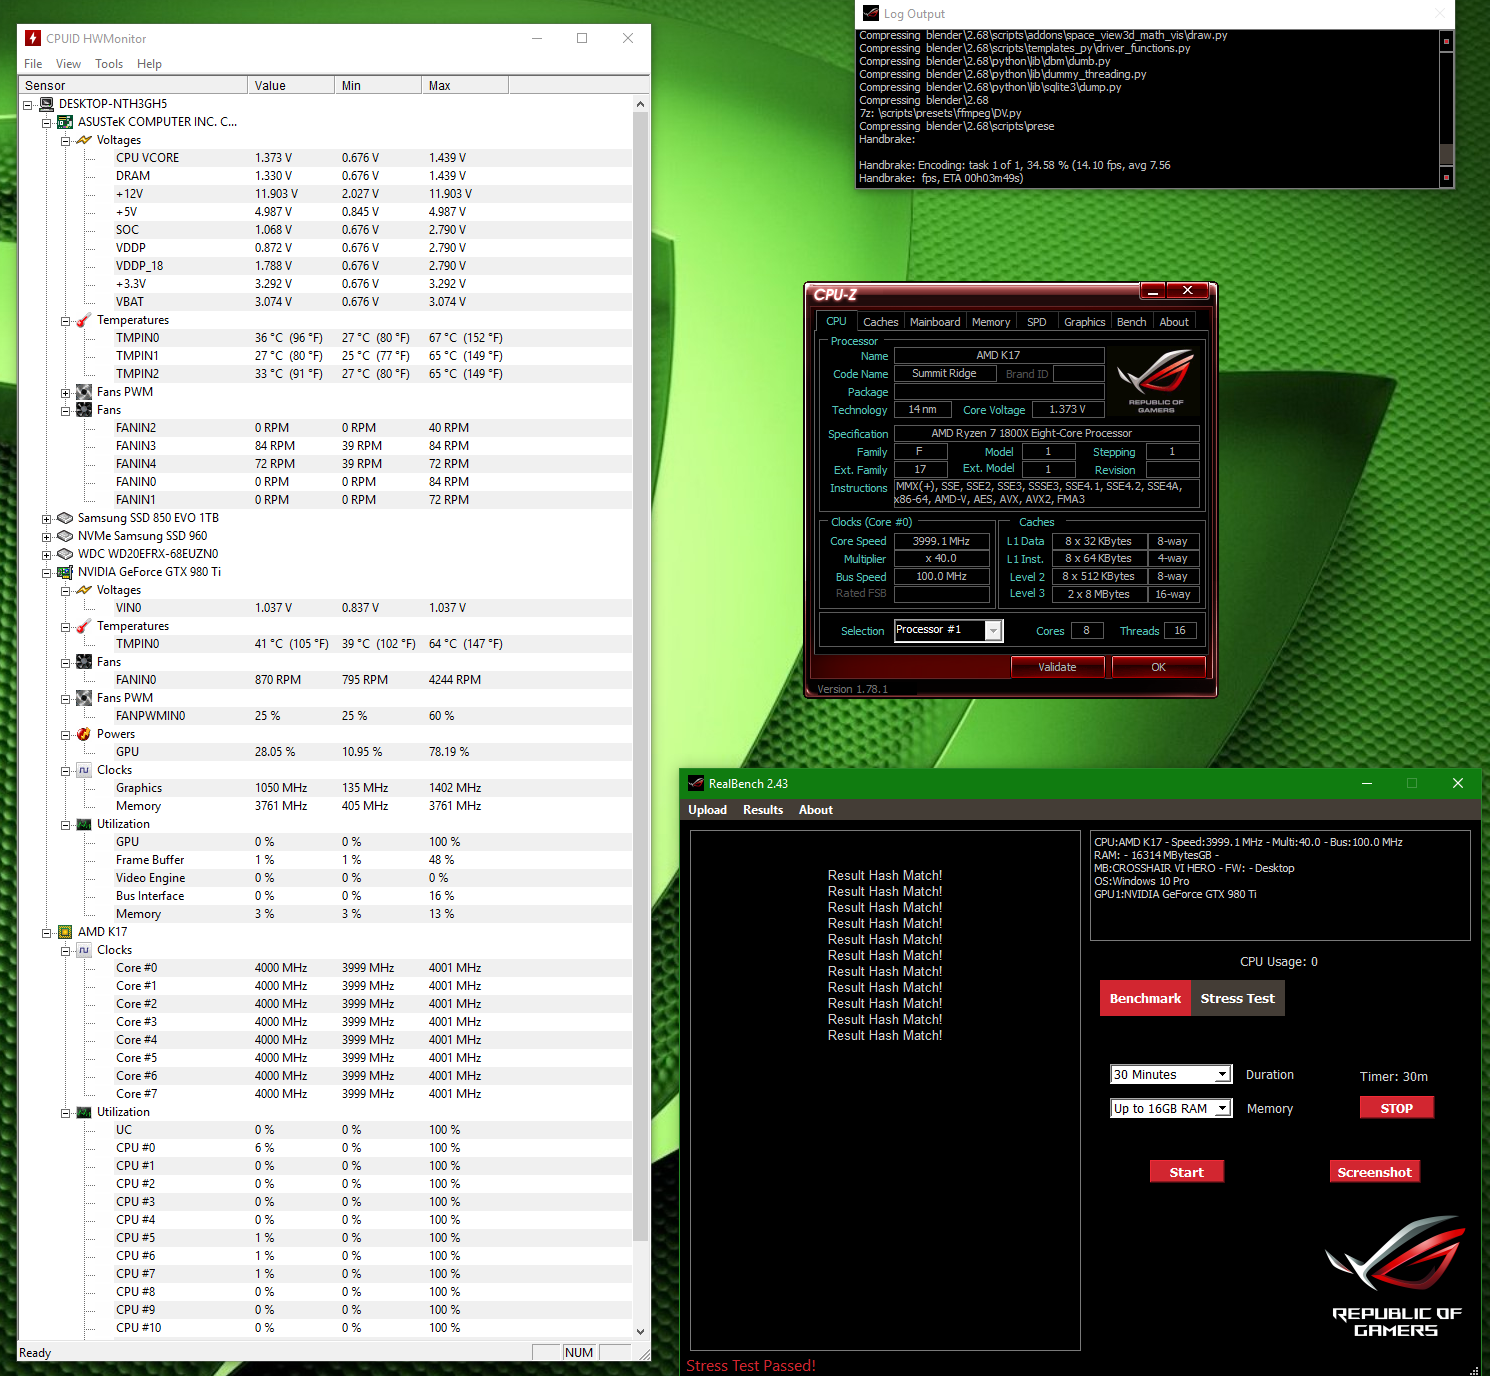1490x1376 pixels.
Task: Click the GPU Voltages icon under NVIDIA
Action: click(84, 590)
